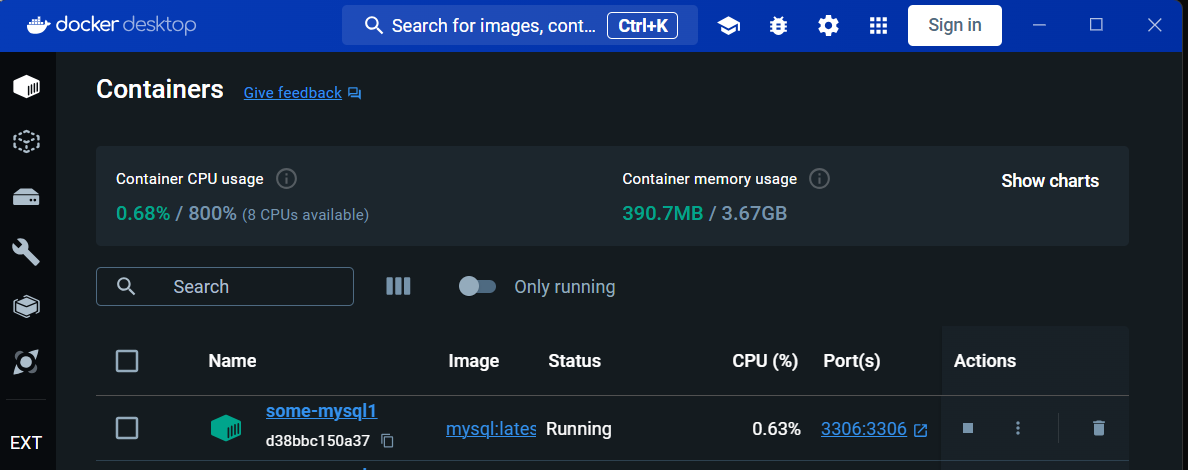The width and height of the screenshot is (1188, 470).
Task: Click the Running status text
Action: (579, 429)
